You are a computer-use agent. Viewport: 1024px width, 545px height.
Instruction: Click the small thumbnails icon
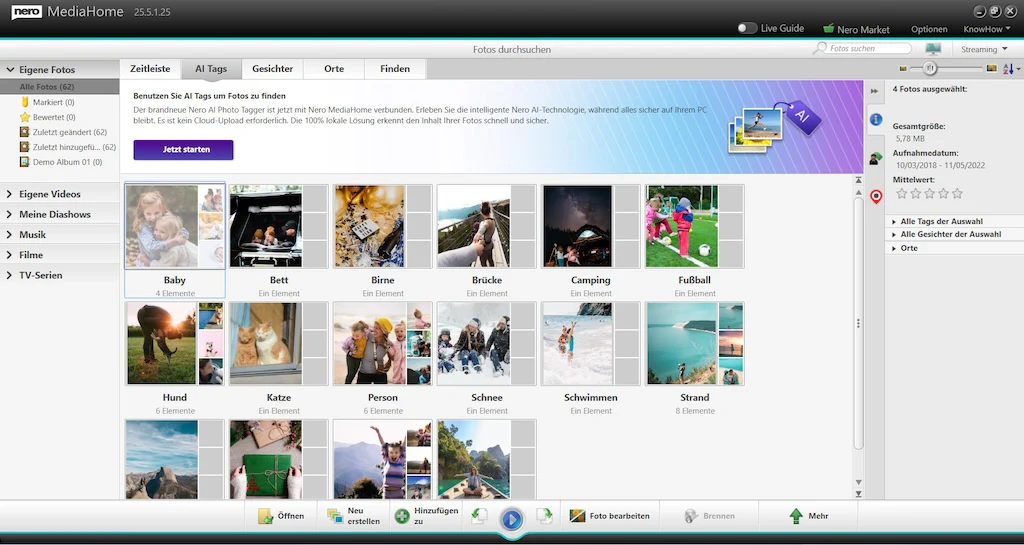[x=903, y=69]
